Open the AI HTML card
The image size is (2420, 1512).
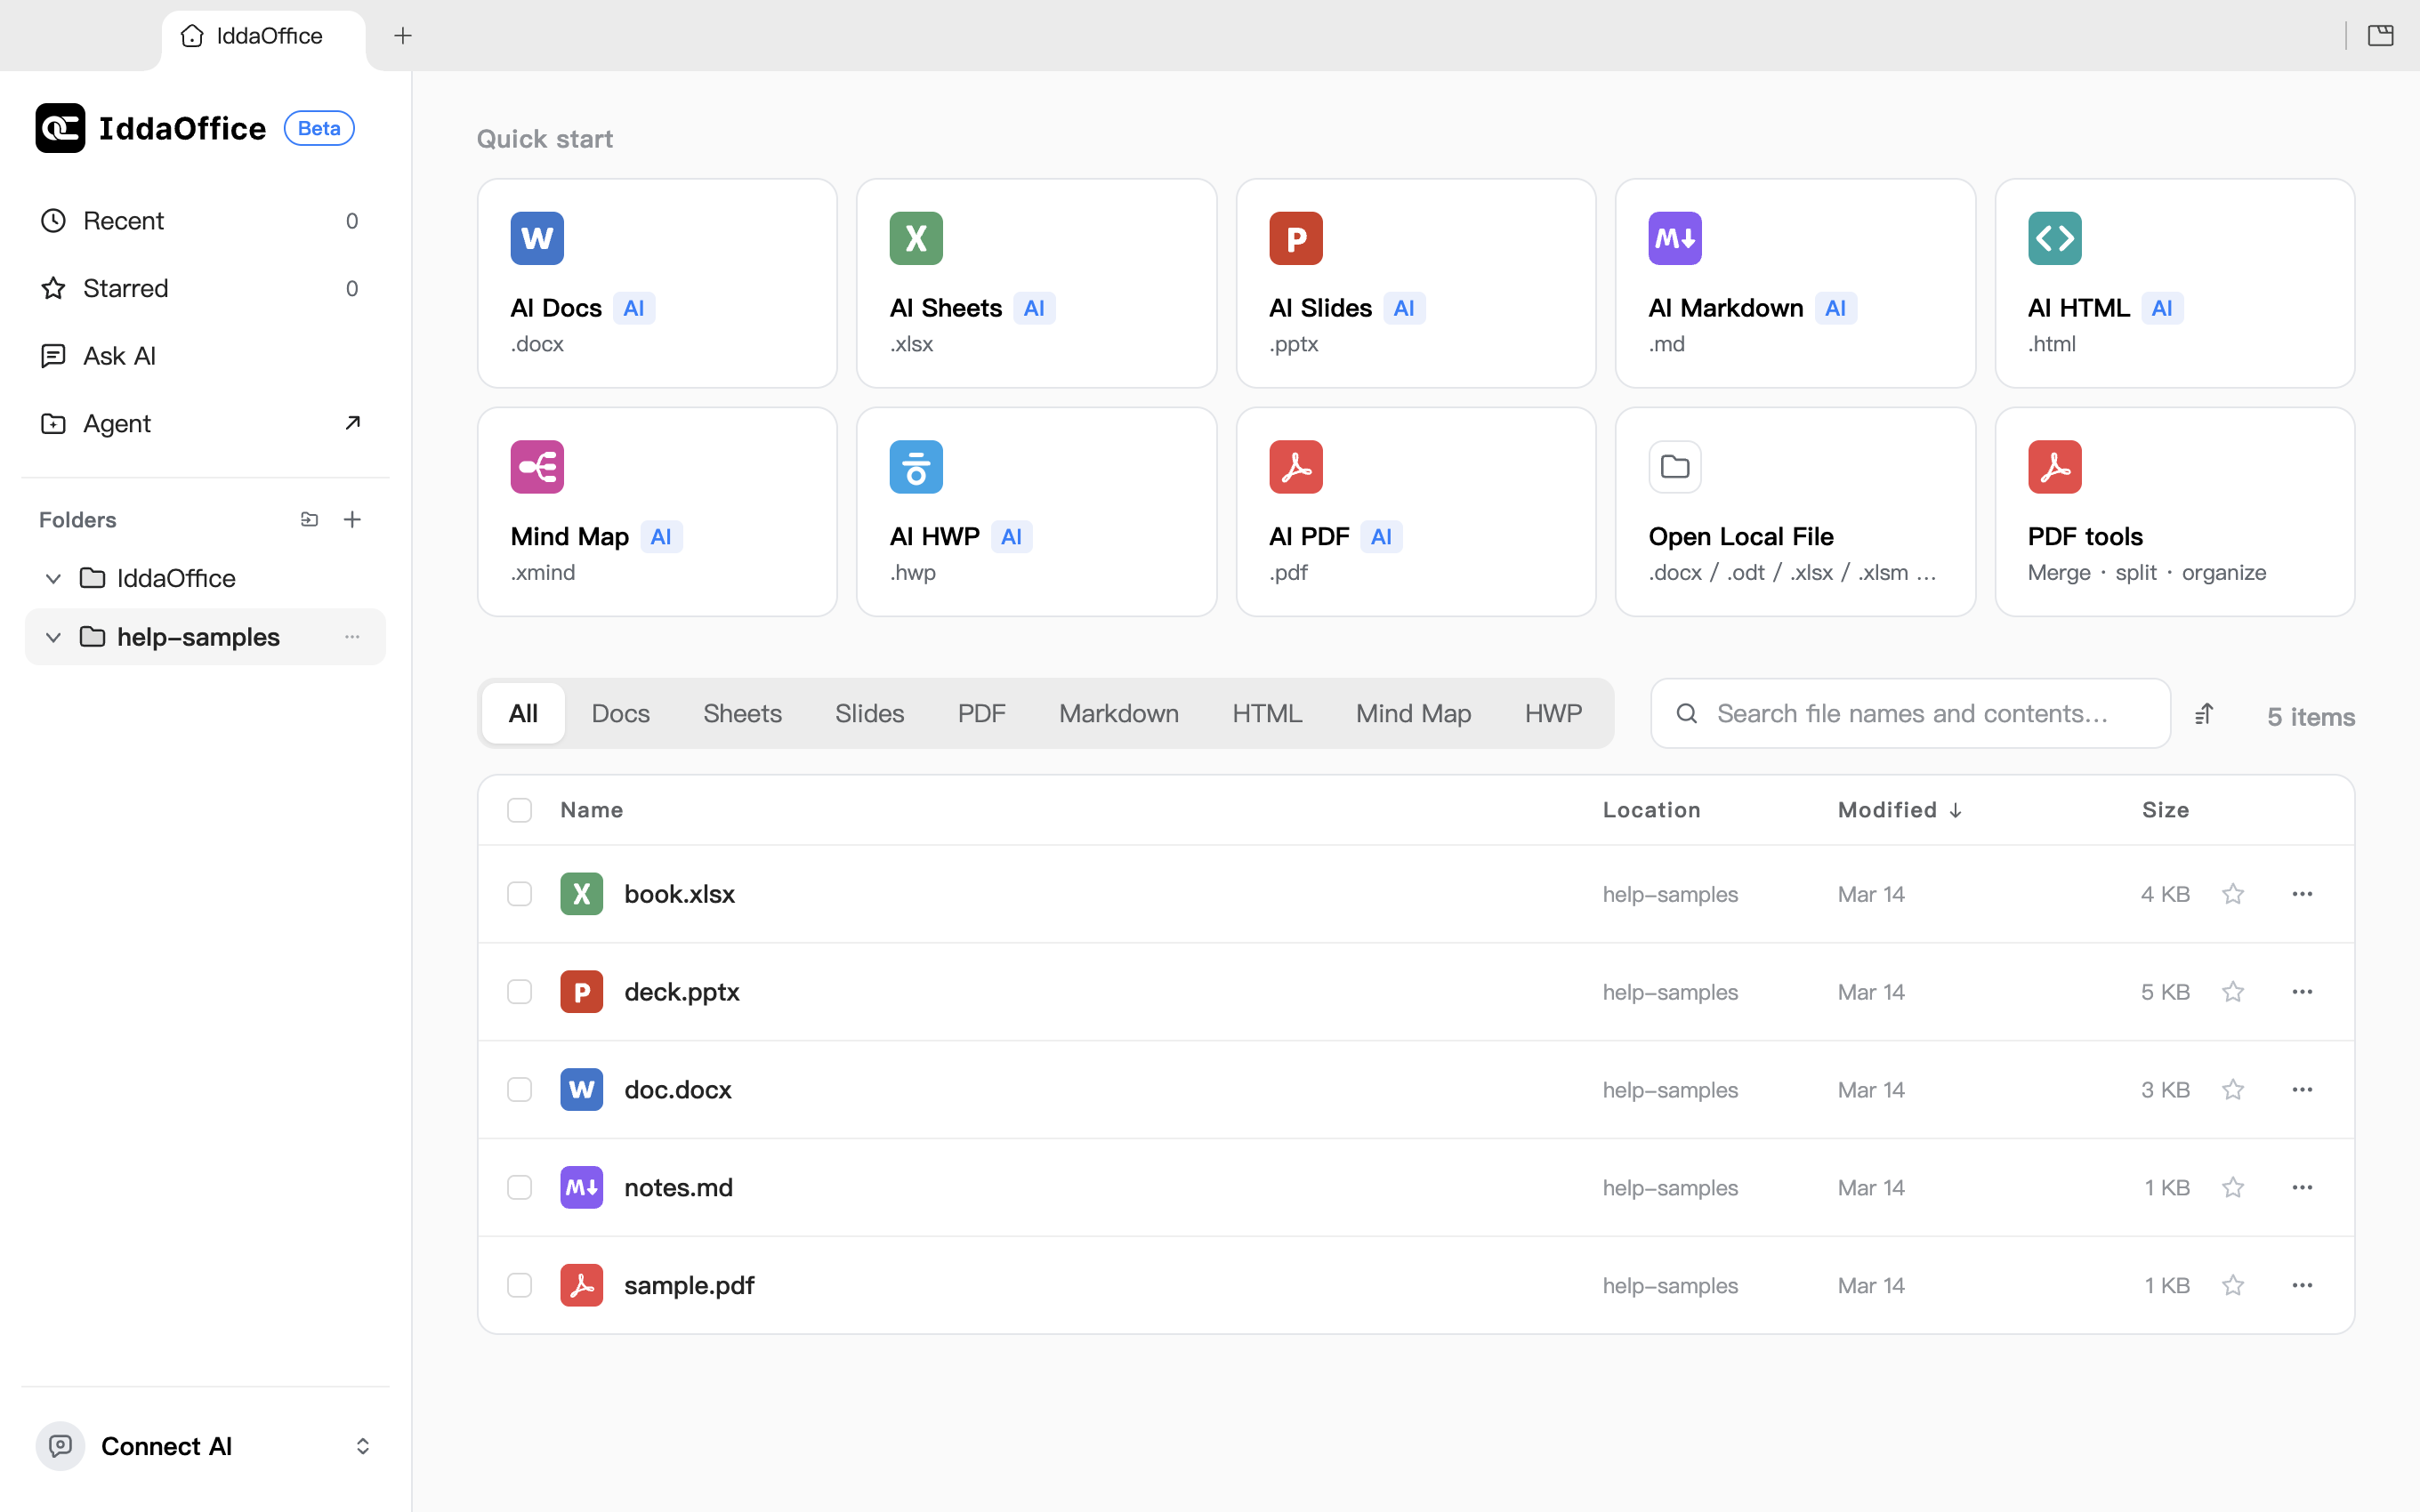[2174, 283]
